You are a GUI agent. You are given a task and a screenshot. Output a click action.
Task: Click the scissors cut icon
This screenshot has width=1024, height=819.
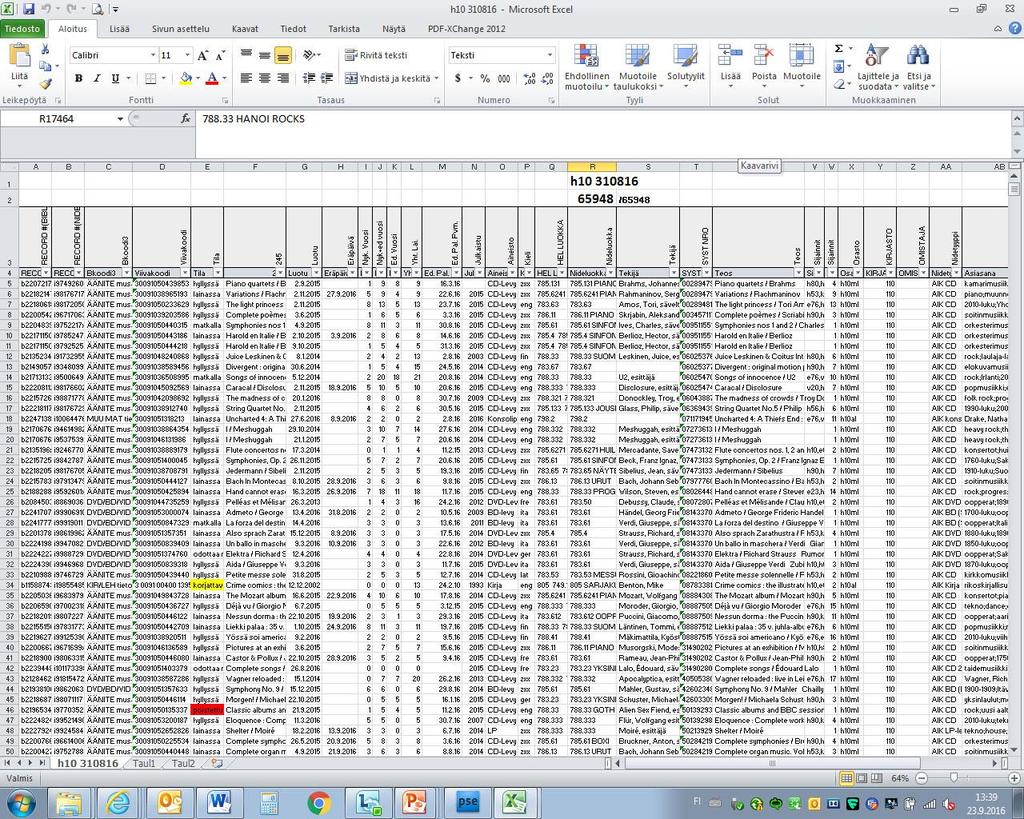(45, 50)
